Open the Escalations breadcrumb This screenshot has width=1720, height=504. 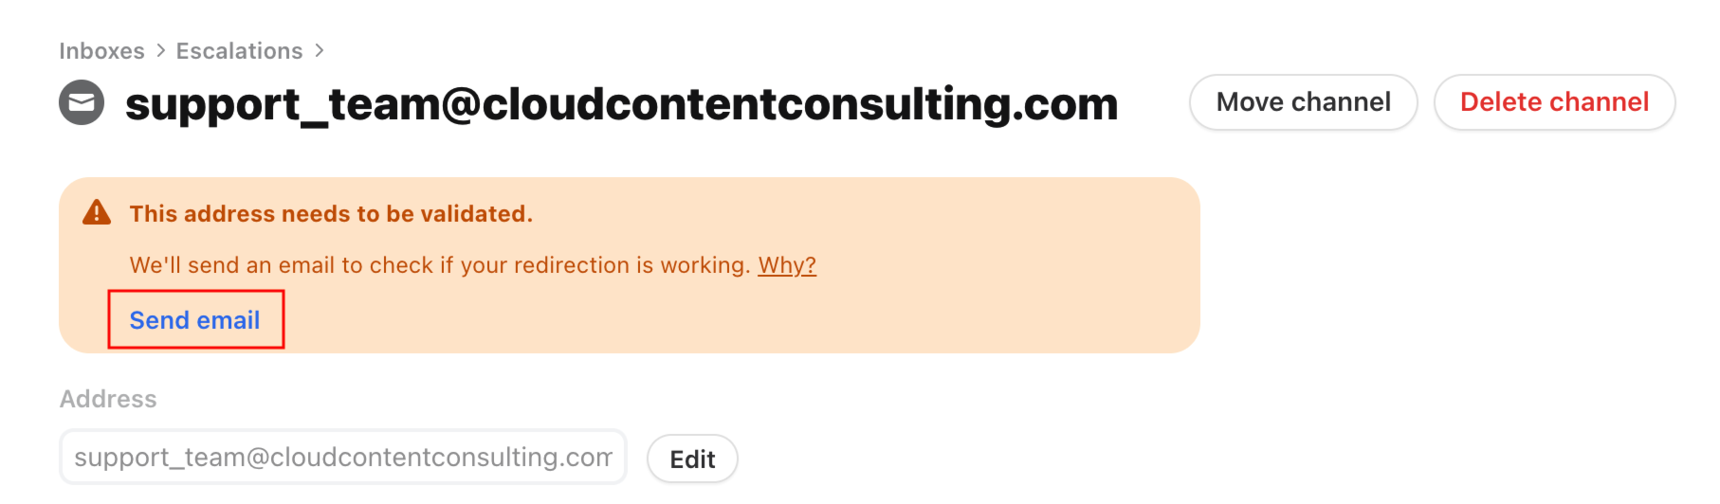coord(239,51)
